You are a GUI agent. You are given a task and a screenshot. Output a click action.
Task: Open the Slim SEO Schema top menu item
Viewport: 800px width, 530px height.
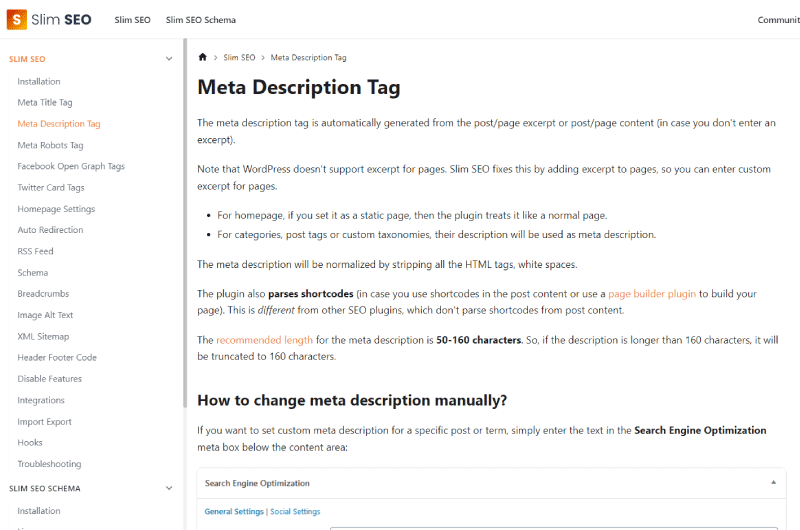[x=201, y=20]
